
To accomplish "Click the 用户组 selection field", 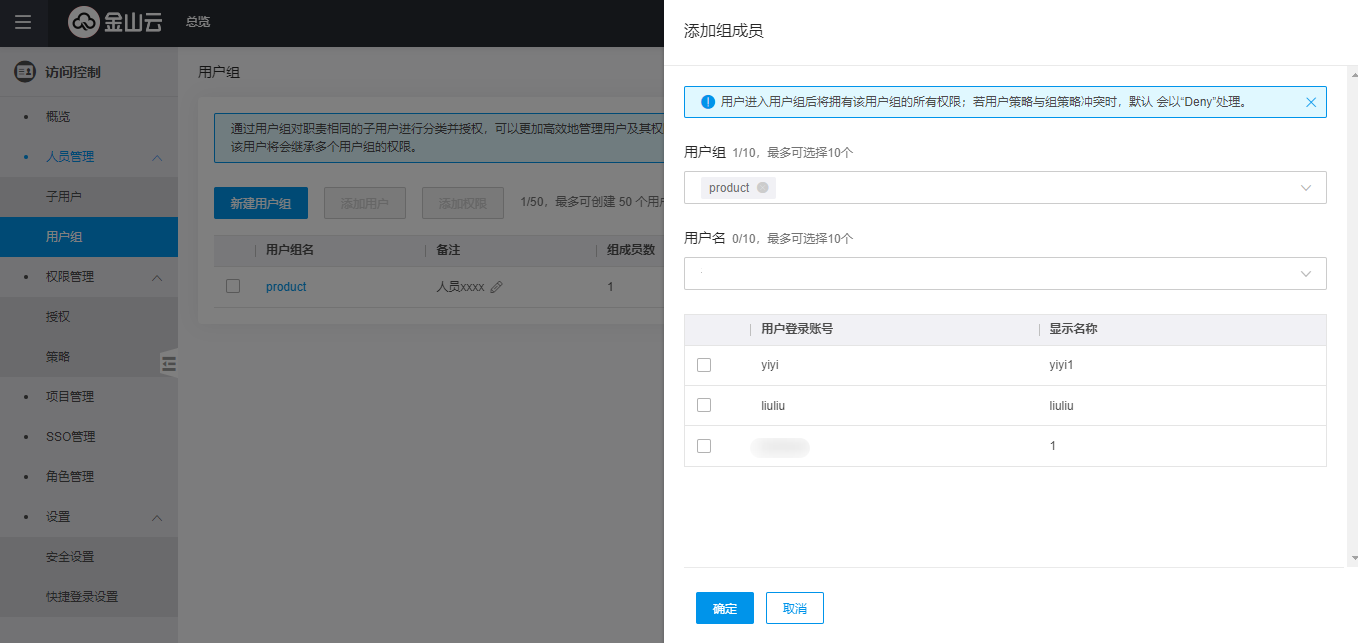I will [1005, 188].
